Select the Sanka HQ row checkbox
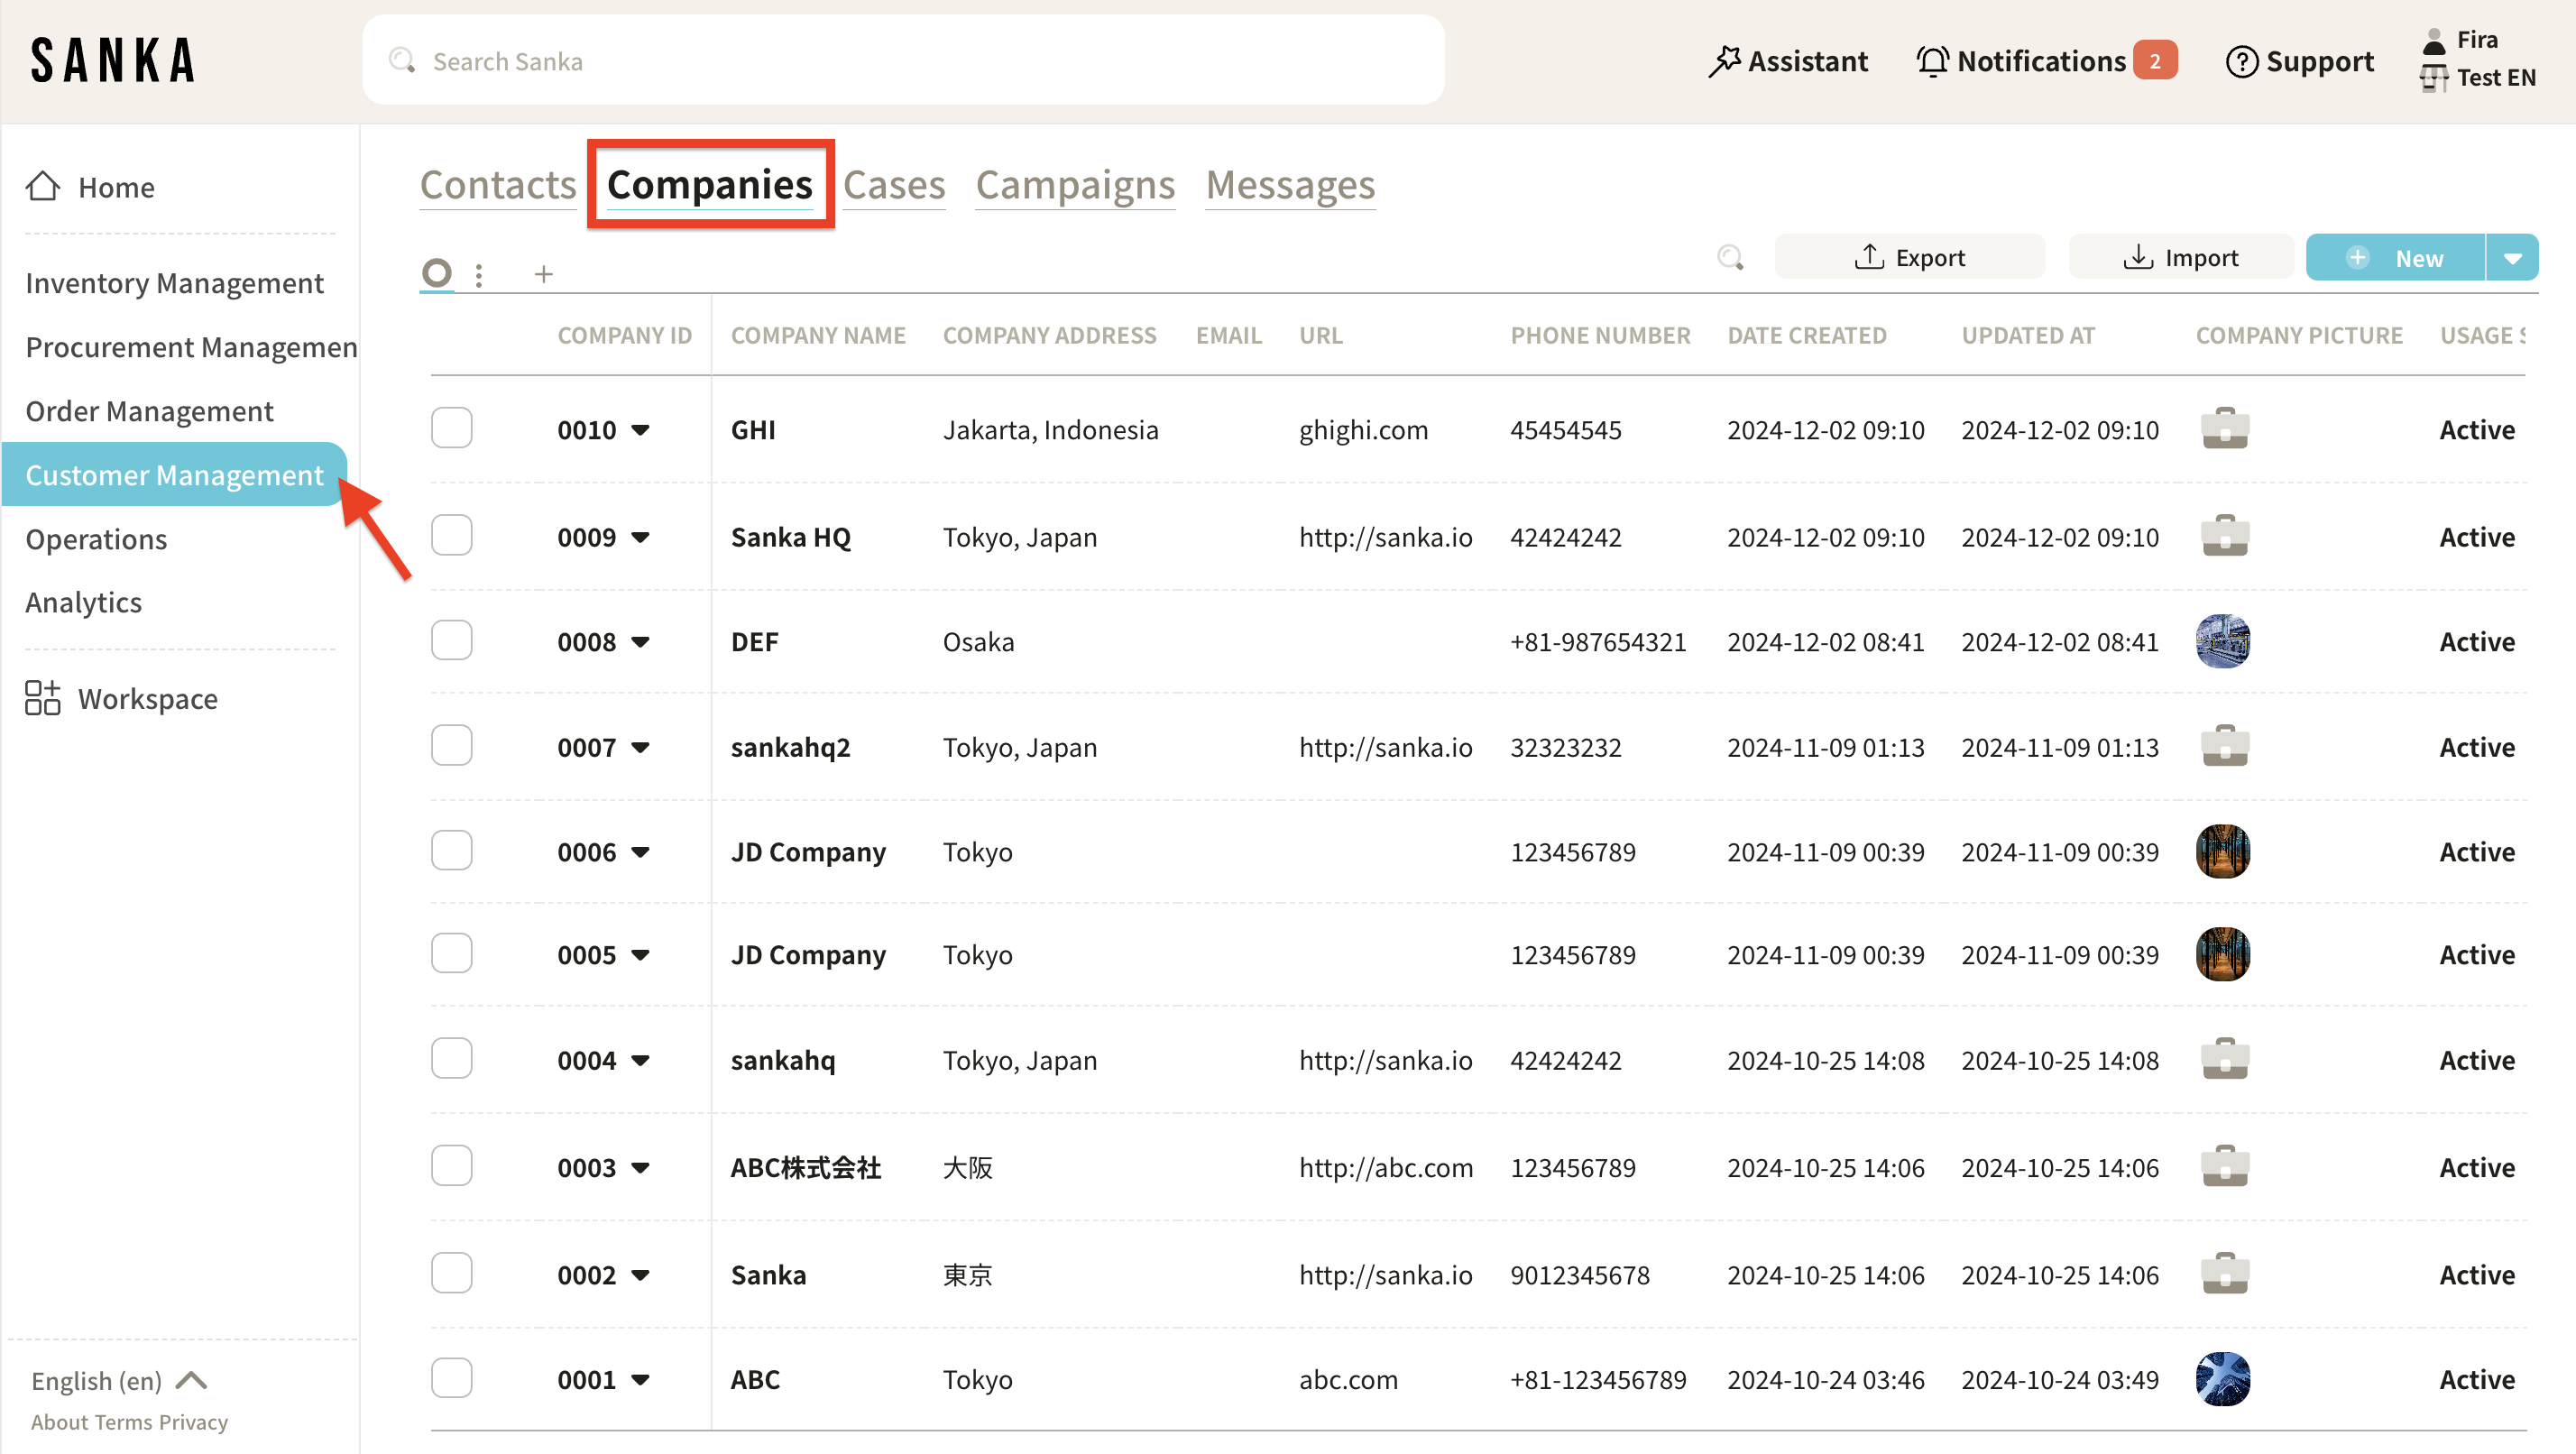This screenshot has height=1454, width=2576. [x=451, y=536]
